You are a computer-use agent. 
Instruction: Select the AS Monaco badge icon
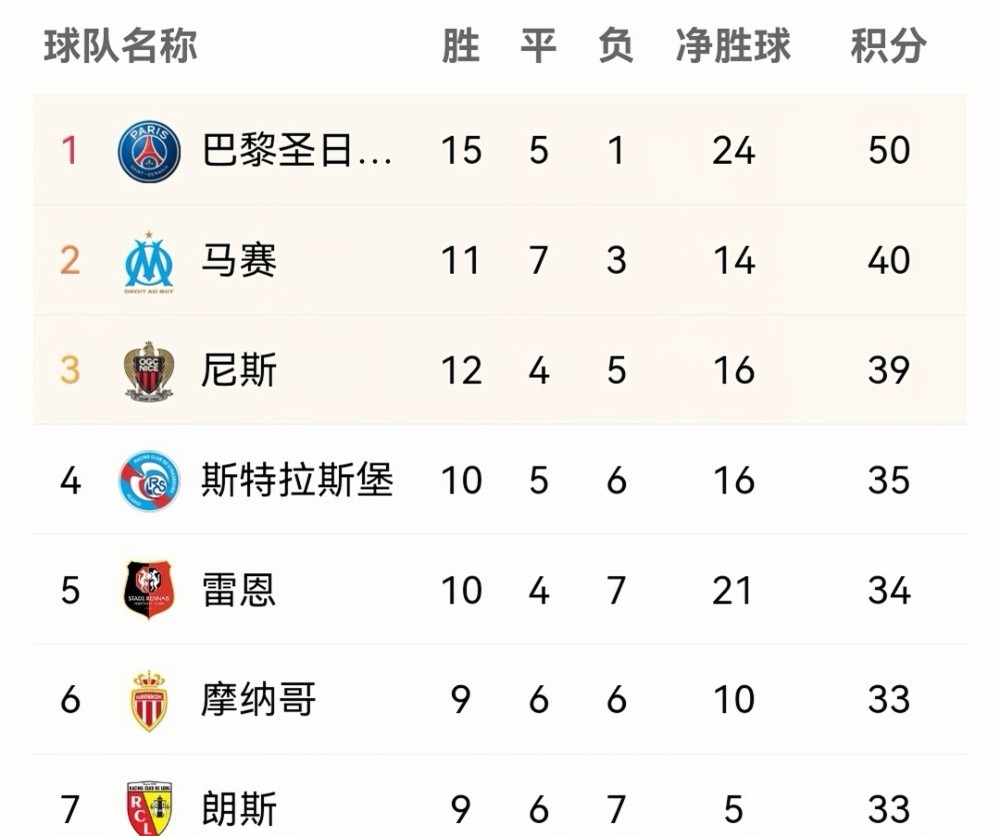149,701
